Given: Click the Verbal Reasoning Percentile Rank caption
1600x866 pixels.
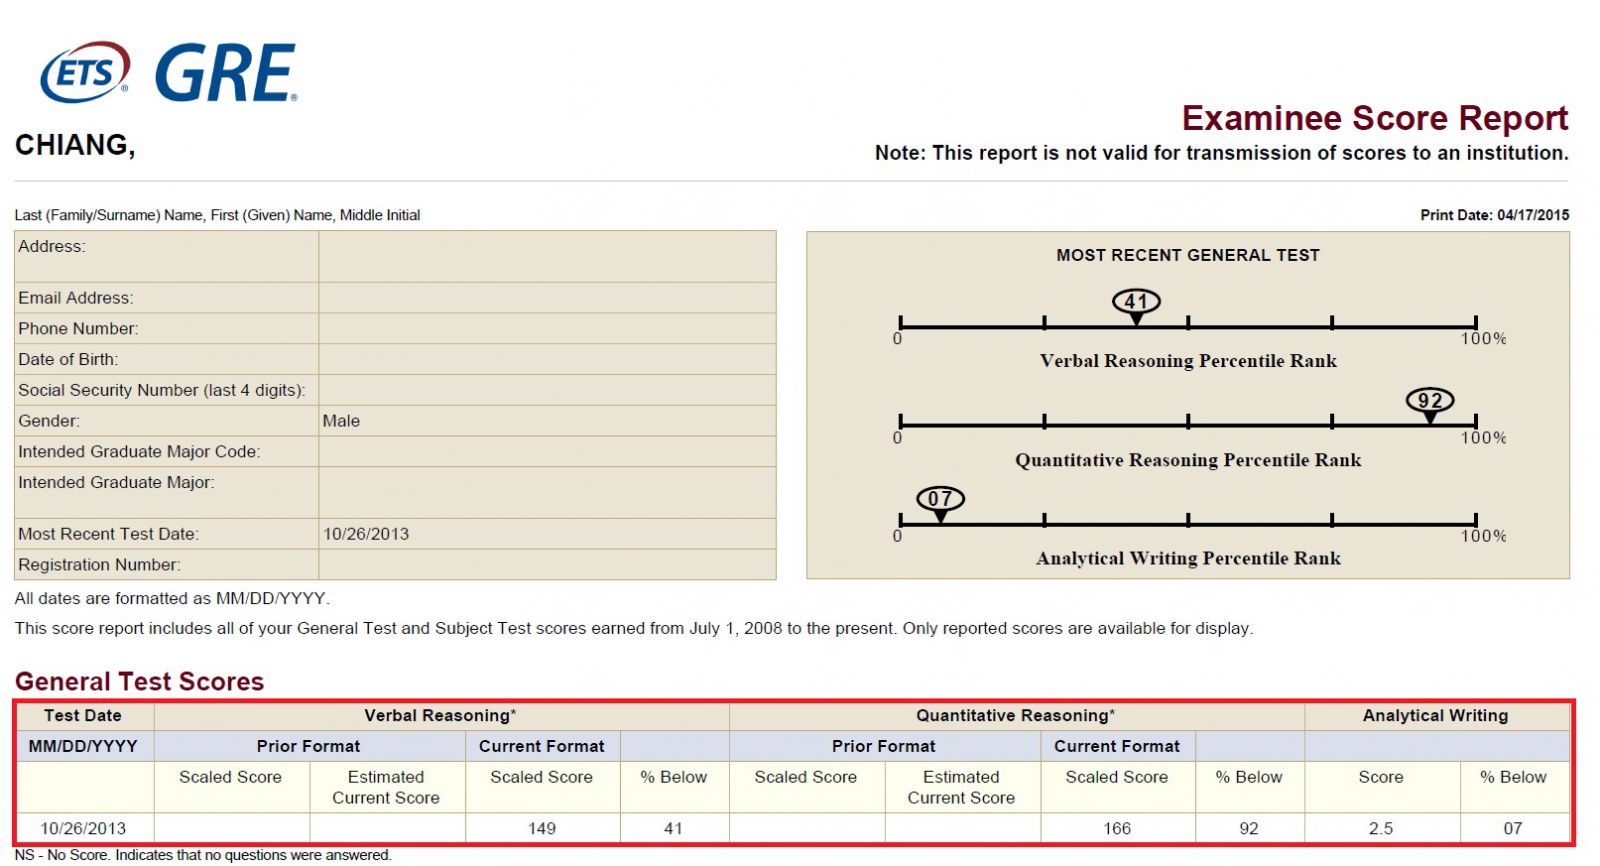Looking at the screenshot, I should click(x=1188, y=361).
